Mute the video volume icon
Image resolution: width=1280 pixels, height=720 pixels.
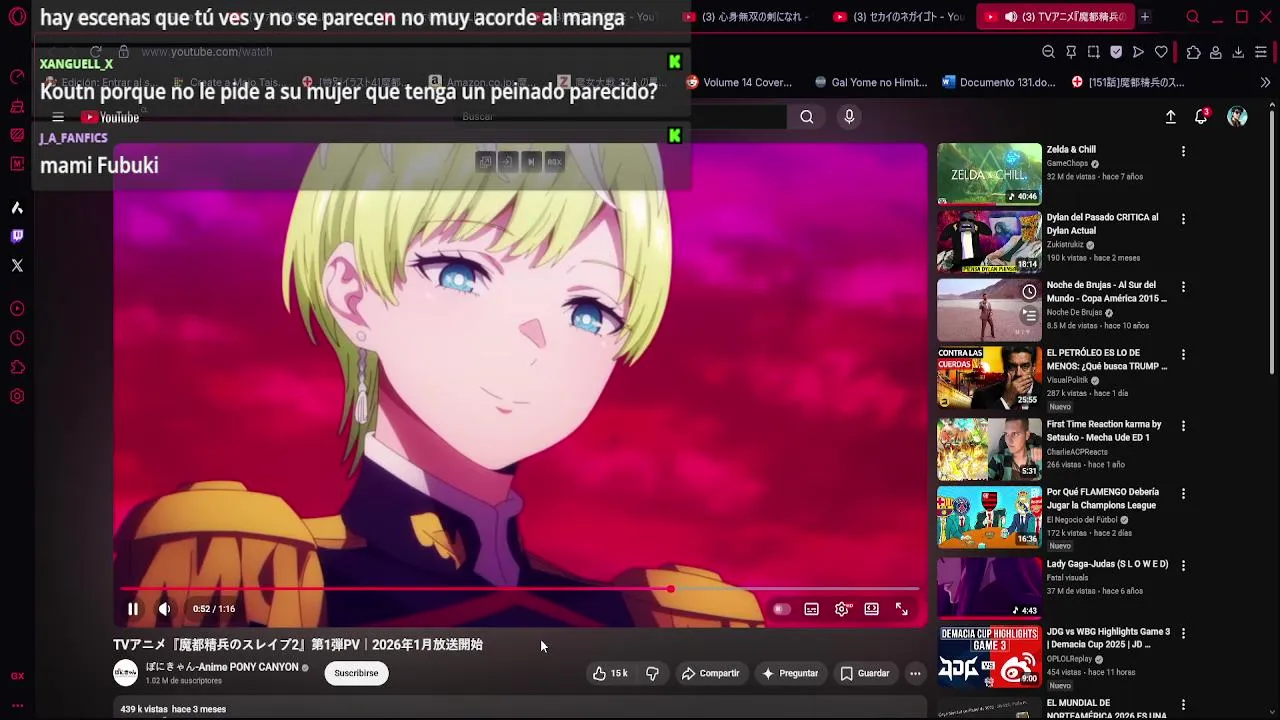point(164,609)
